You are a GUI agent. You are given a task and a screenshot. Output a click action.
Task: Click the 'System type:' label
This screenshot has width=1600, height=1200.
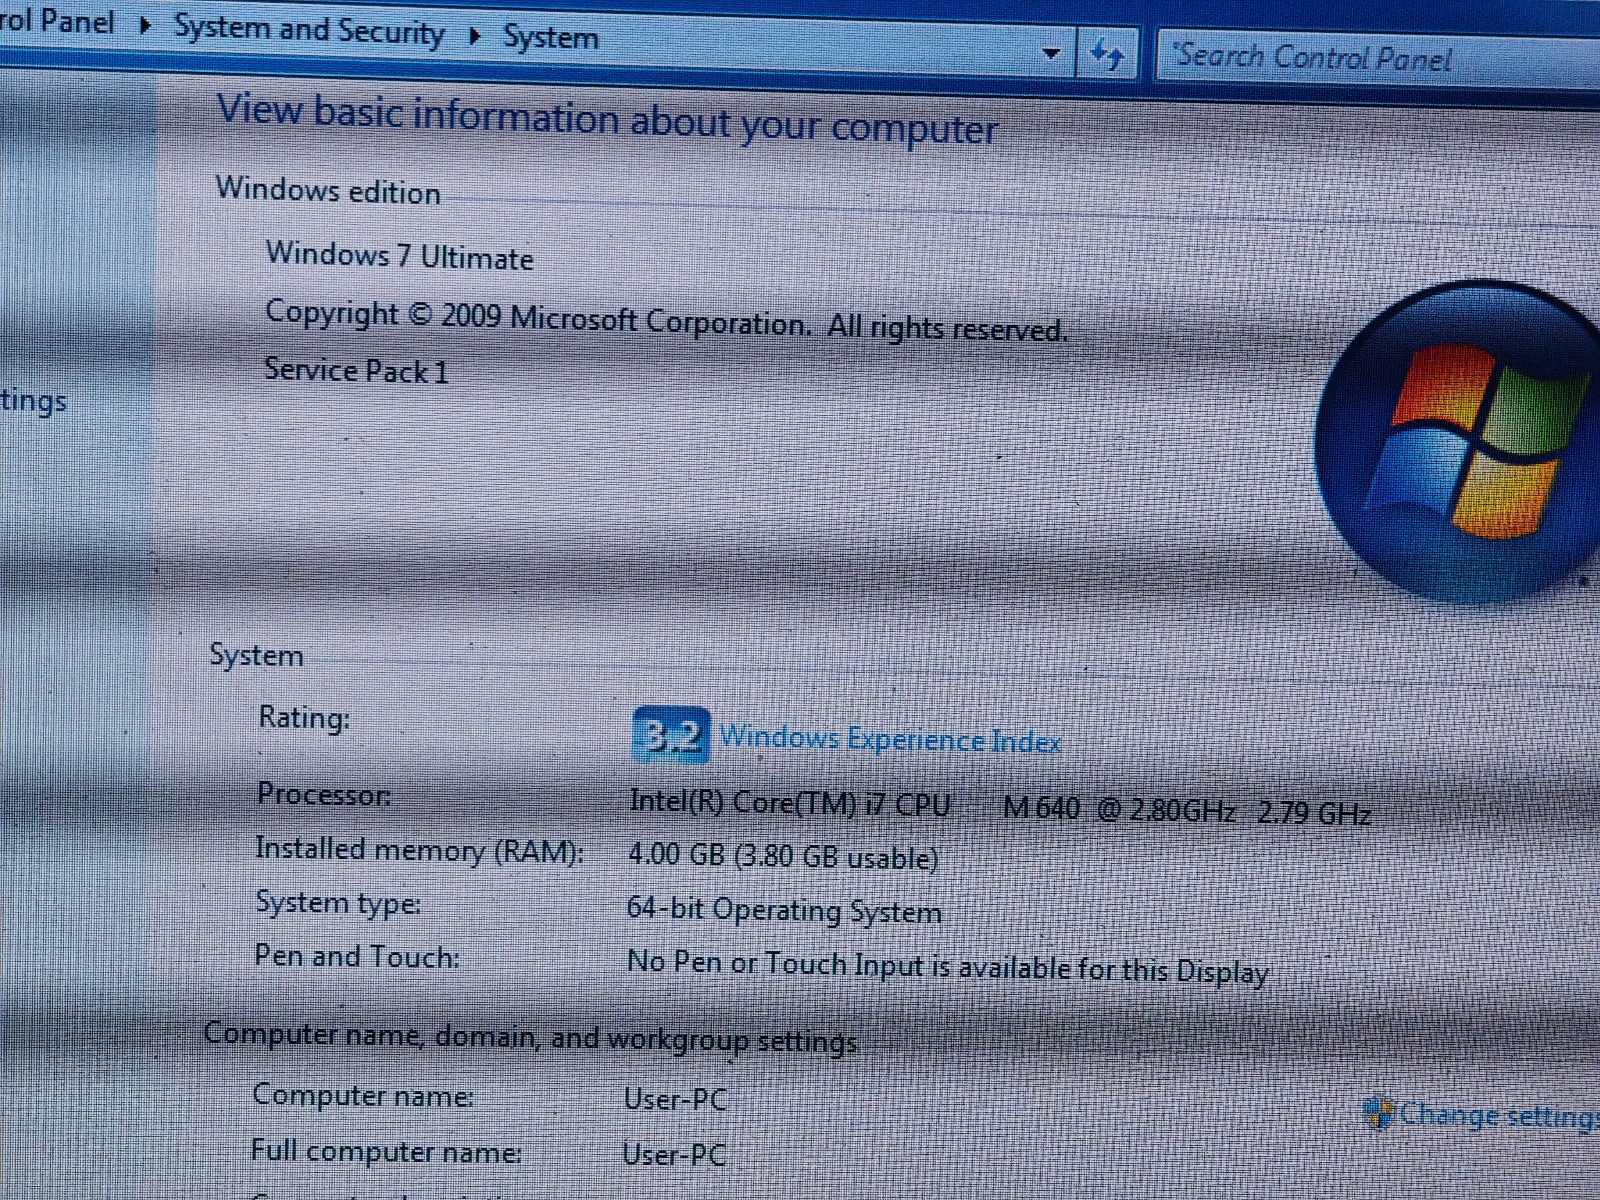(x=338, y=903)
